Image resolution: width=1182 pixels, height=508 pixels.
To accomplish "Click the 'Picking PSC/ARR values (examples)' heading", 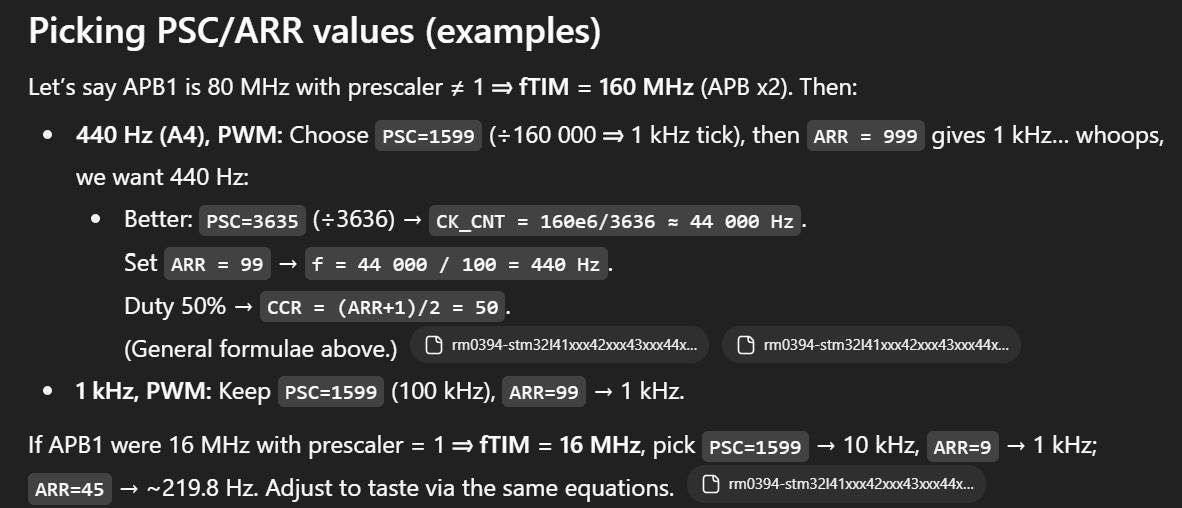I will (314, 32).
